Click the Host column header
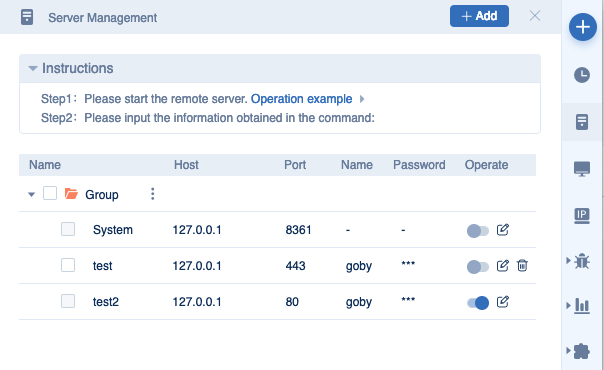The width and height of the screenshot is (604, 370). tap(186, 165)
